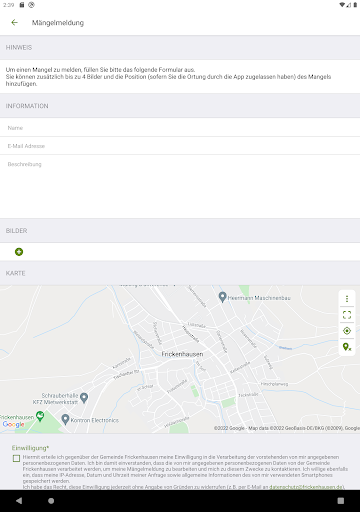The height and width of the screenshot is (512, 360).
Task: Open Android recent apps square button
Action: point(341,501)
